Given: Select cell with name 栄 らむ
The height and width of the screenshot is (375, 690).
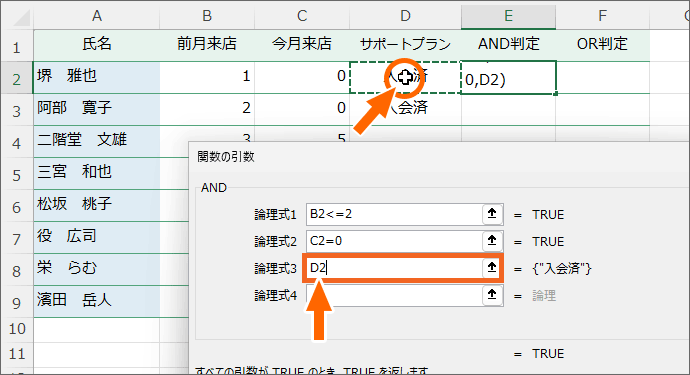Looking at the screenshot, I should click(97, 270).
